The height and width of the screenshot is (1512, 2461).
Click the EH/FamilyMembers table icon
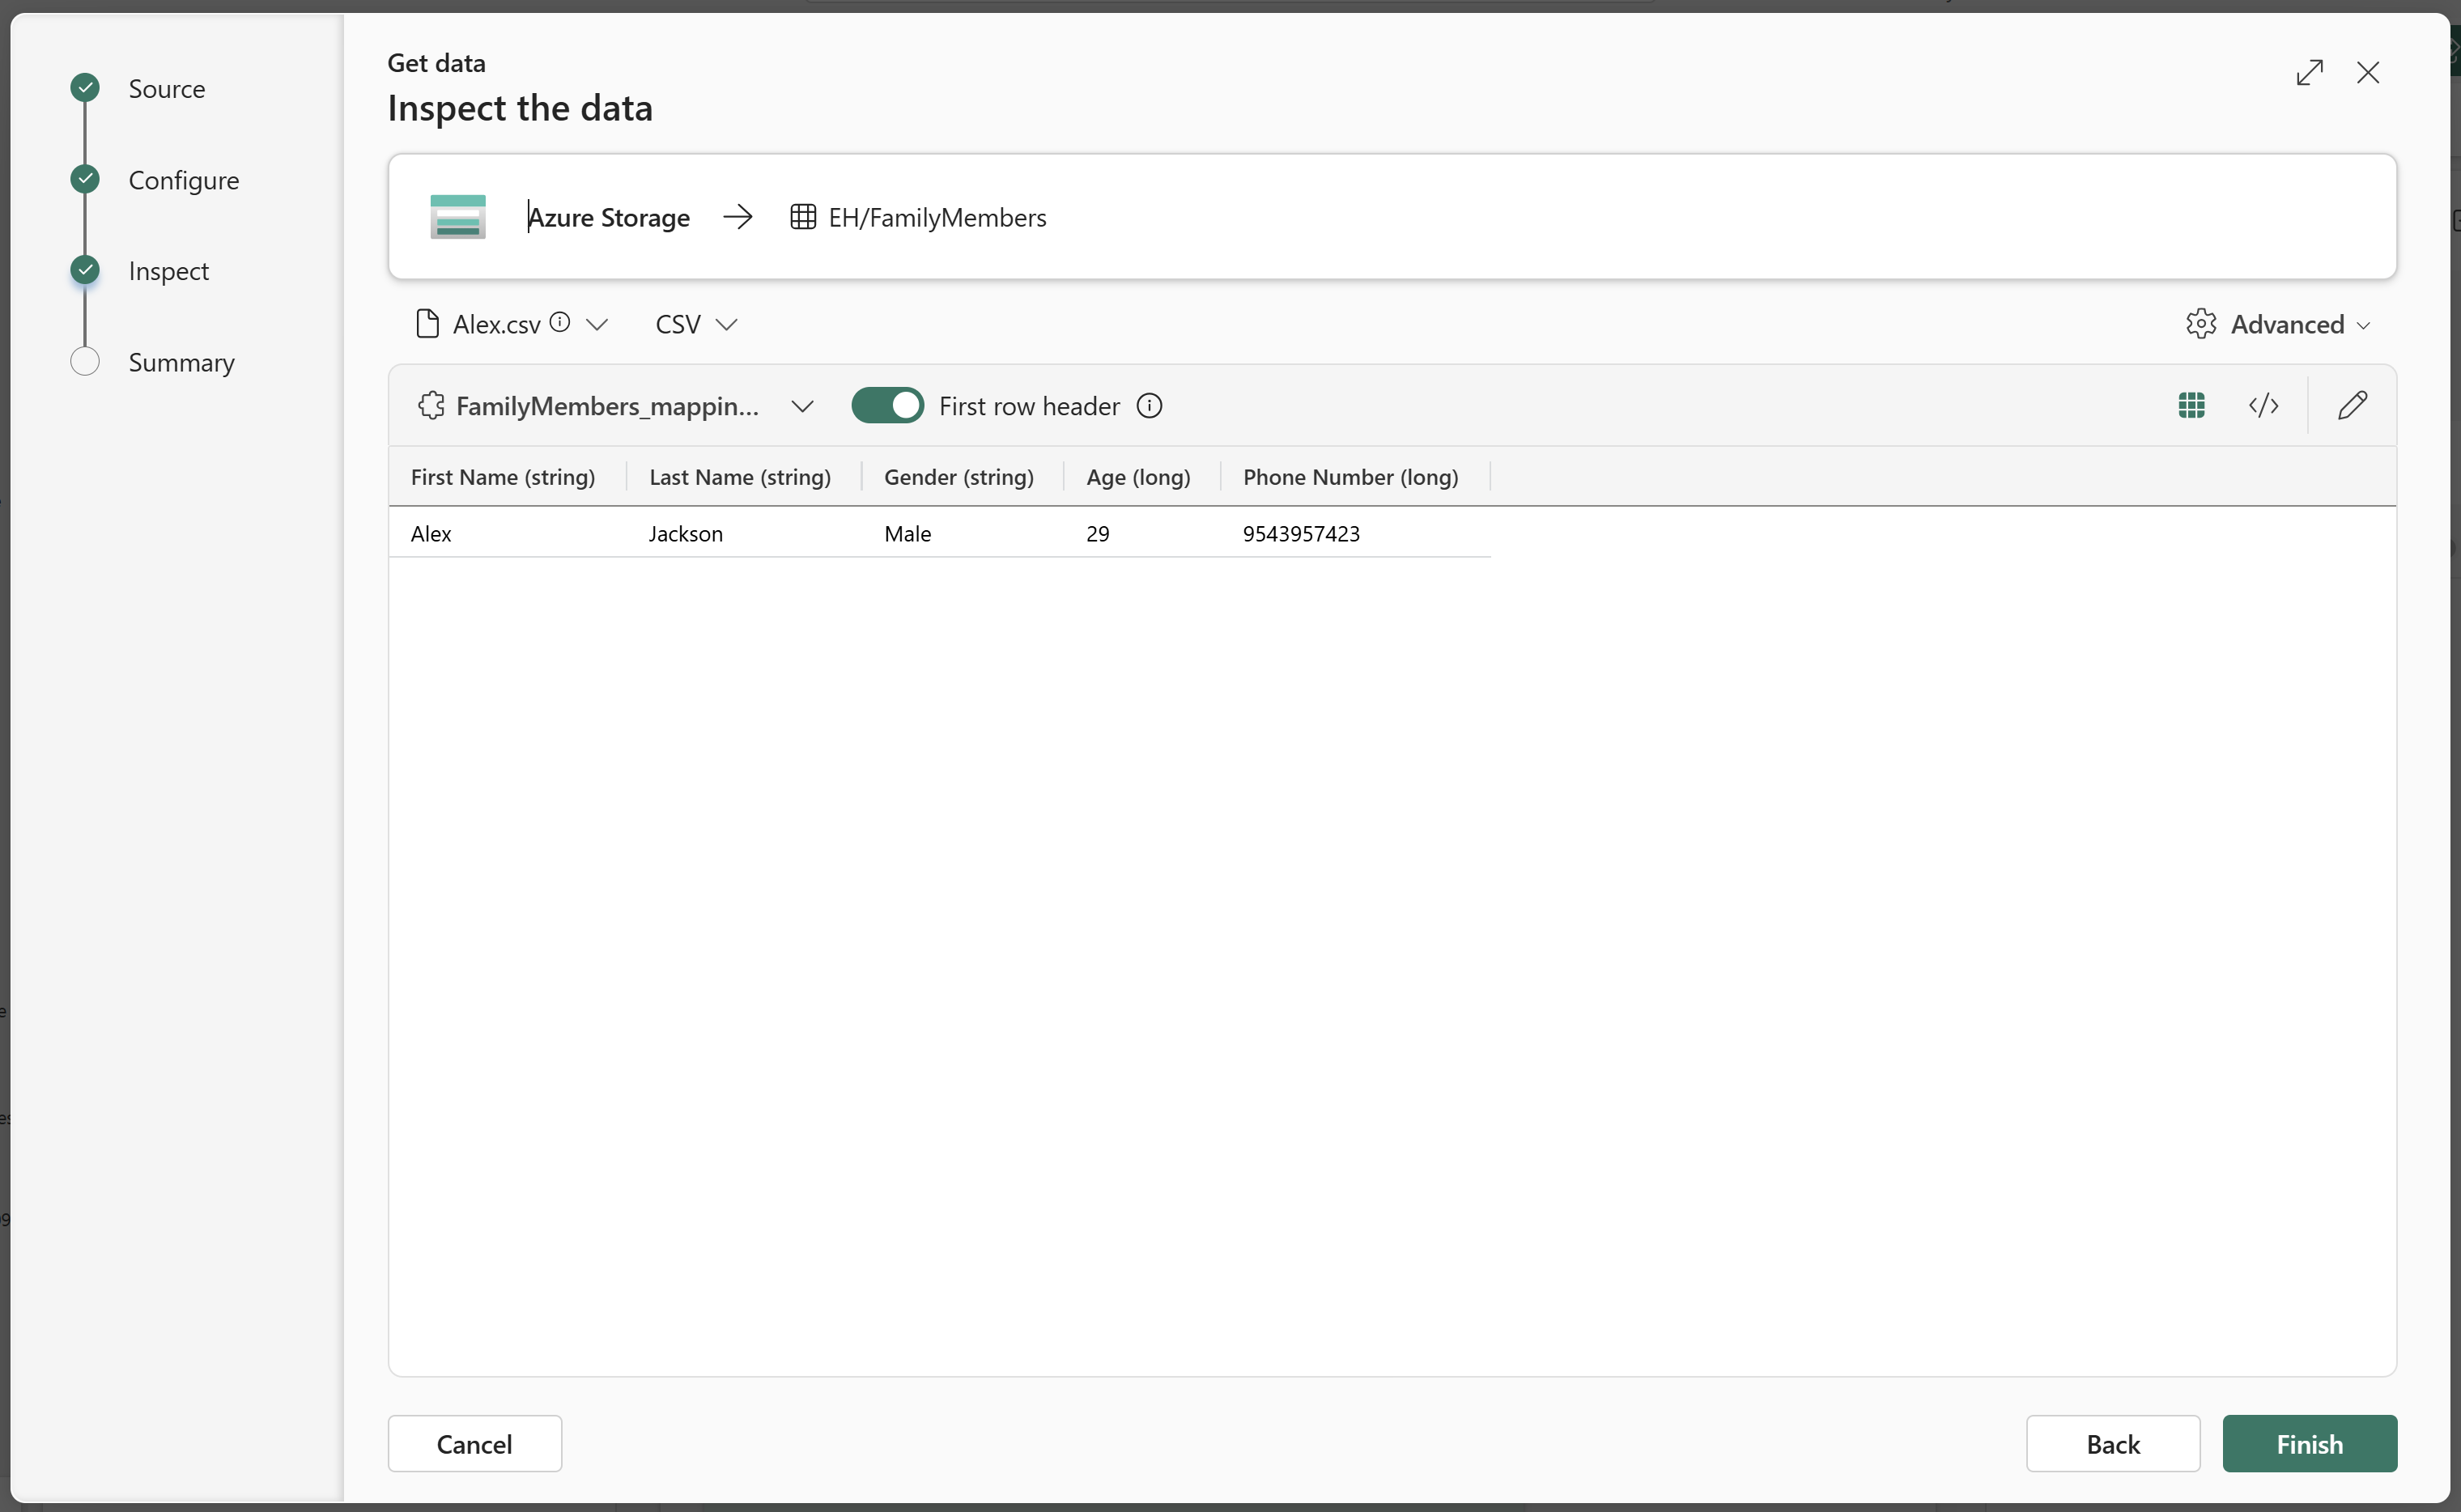802,216
